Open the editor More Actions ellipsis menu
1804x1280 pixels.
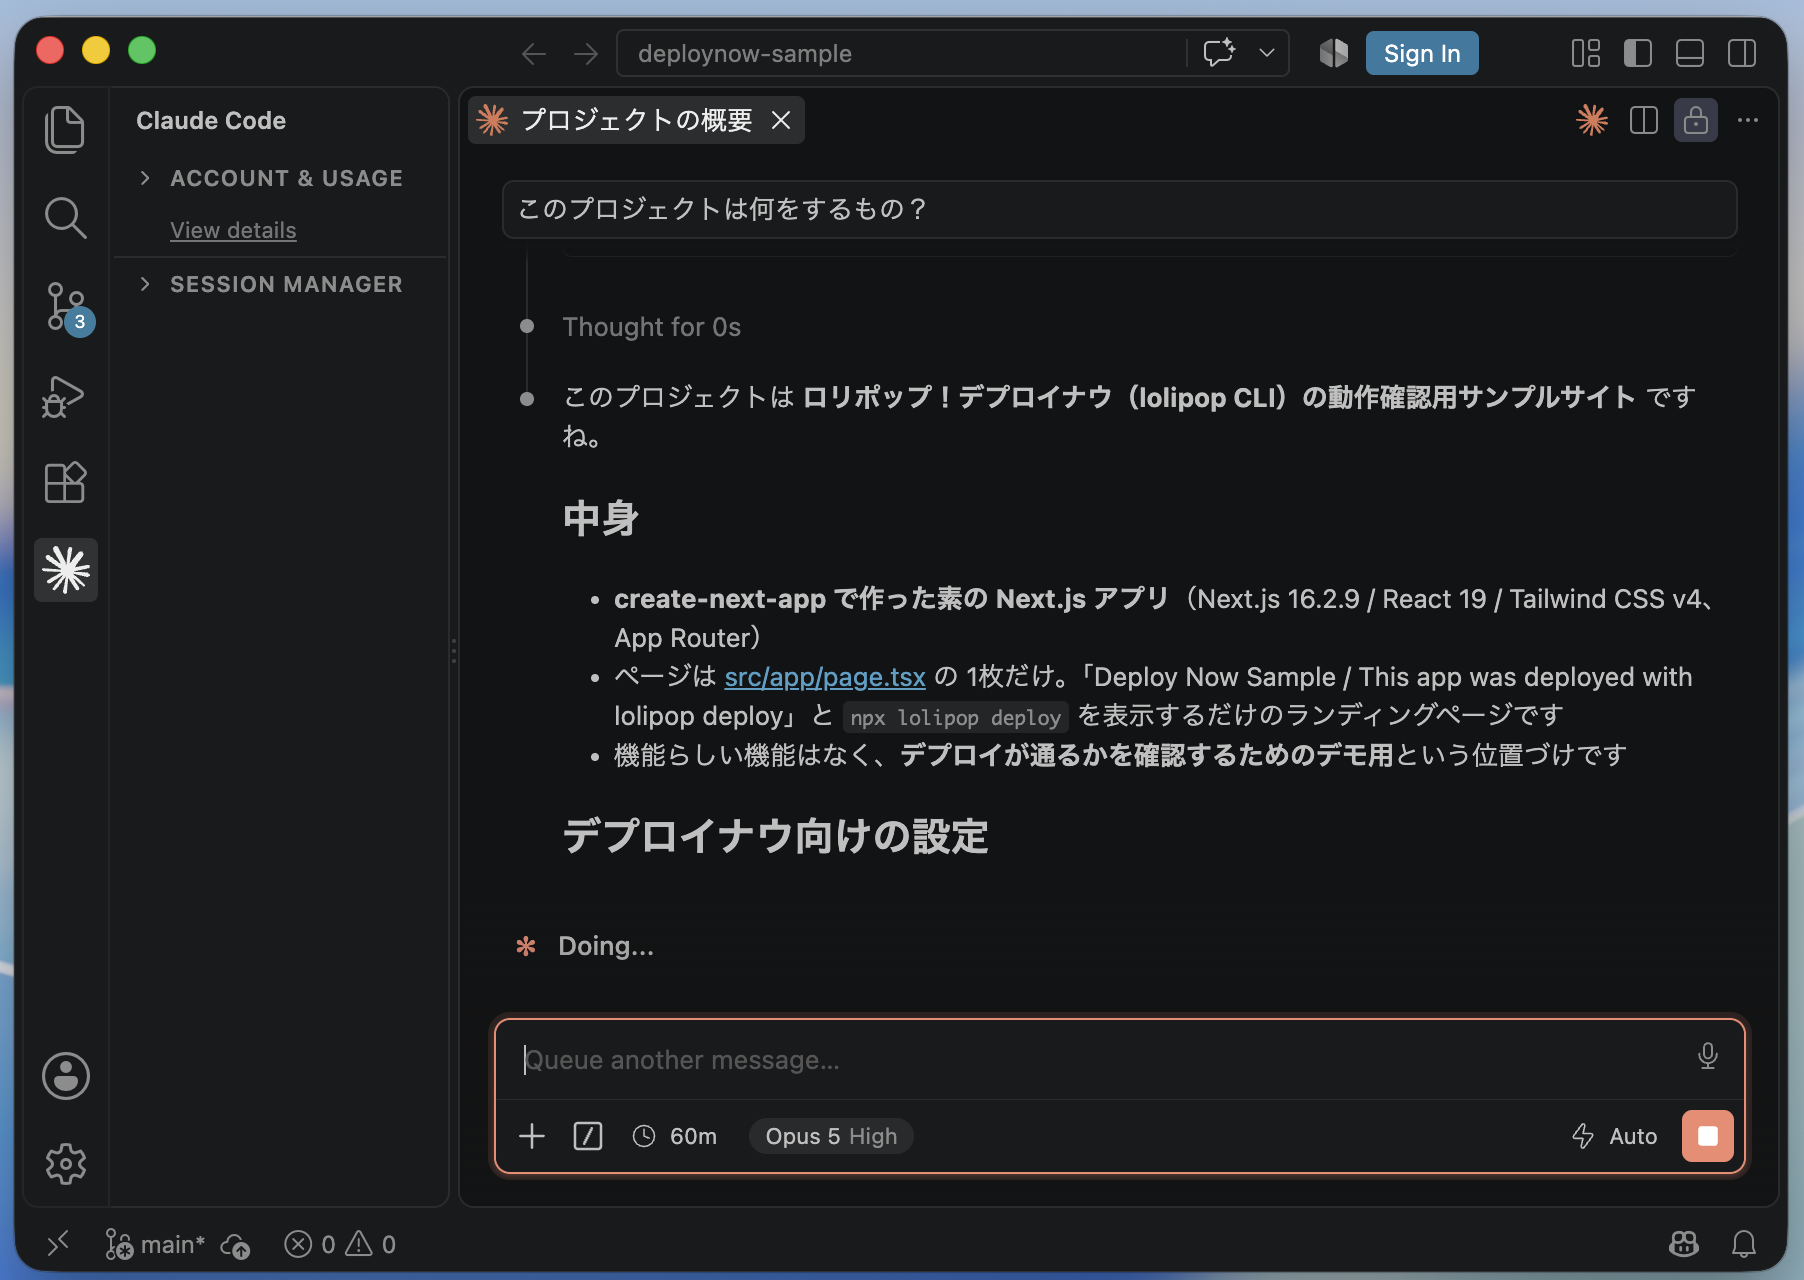[x=1748, y=120]
